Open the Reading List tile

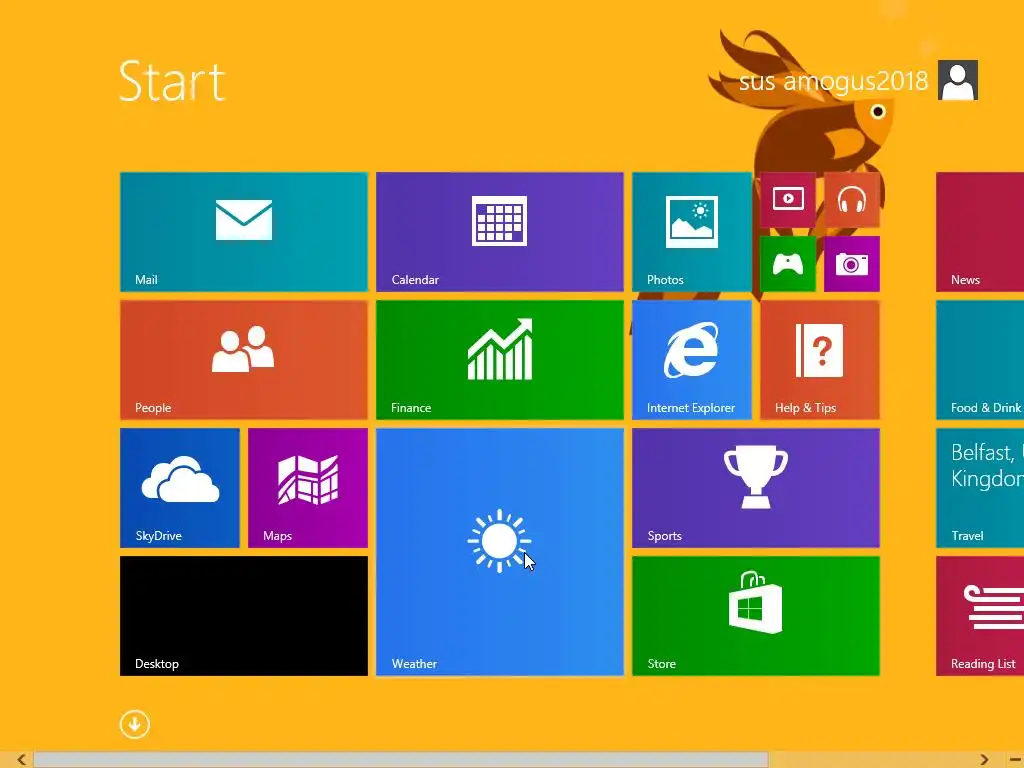coord(980,616)
